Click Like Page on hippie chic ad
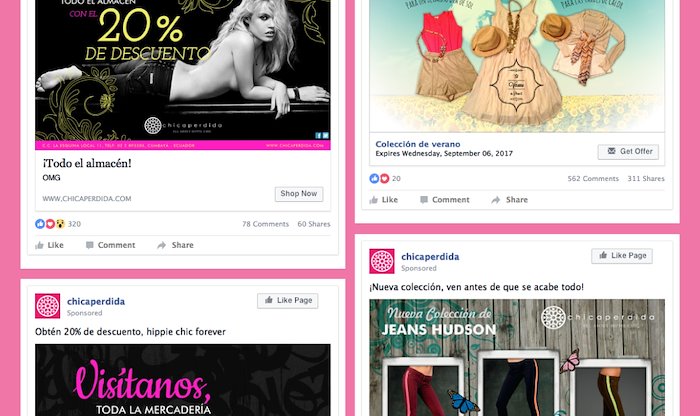Screen dimensions: 700x416 click(x=288, y=300)
